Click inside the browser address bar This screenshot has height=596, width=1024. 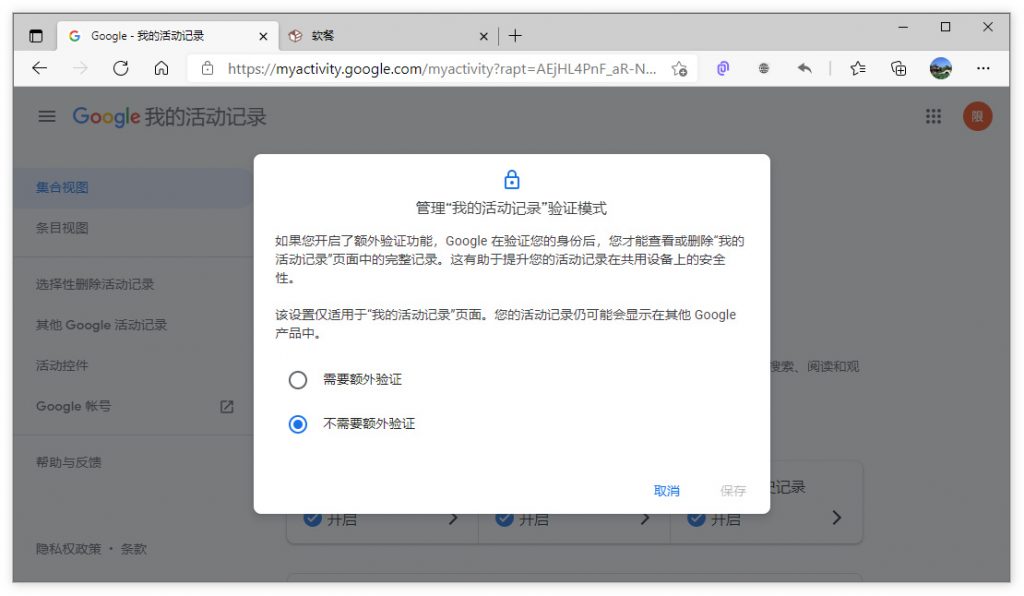pyautogui.click(x=430, y=68)
